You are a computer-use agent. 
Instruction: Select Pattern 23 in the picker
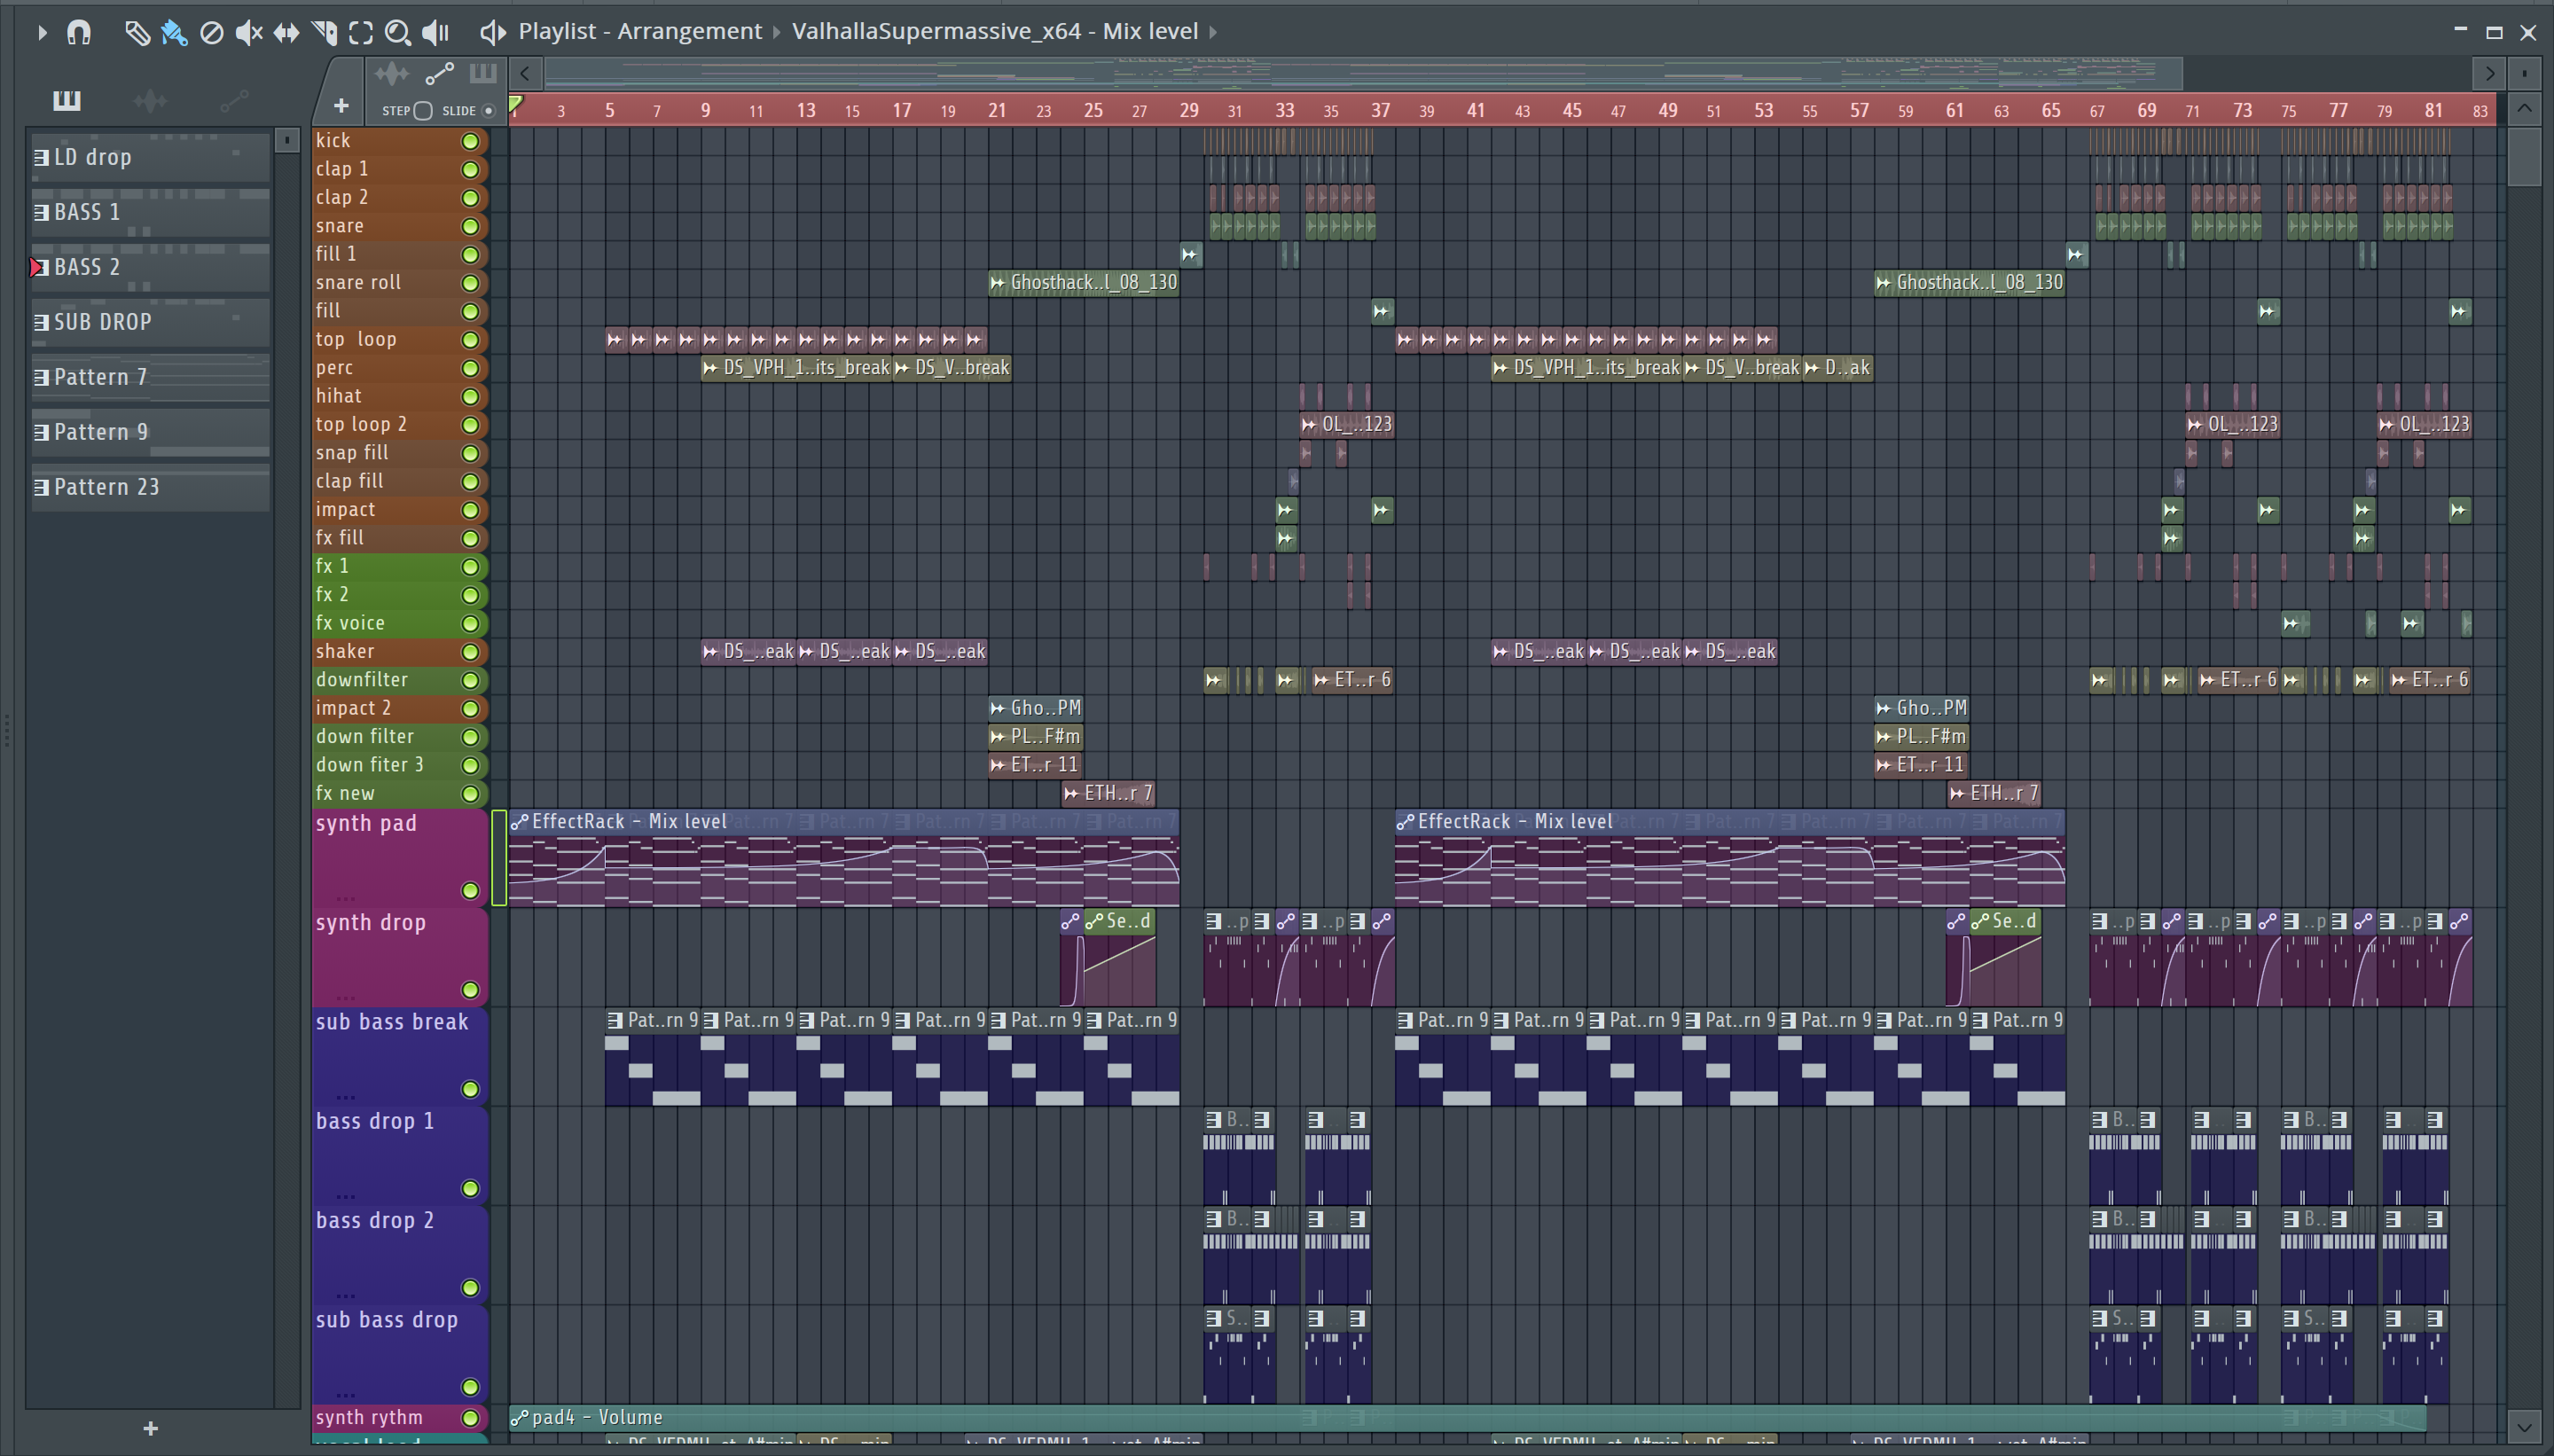pyautogui.click(x=150, y=488)
